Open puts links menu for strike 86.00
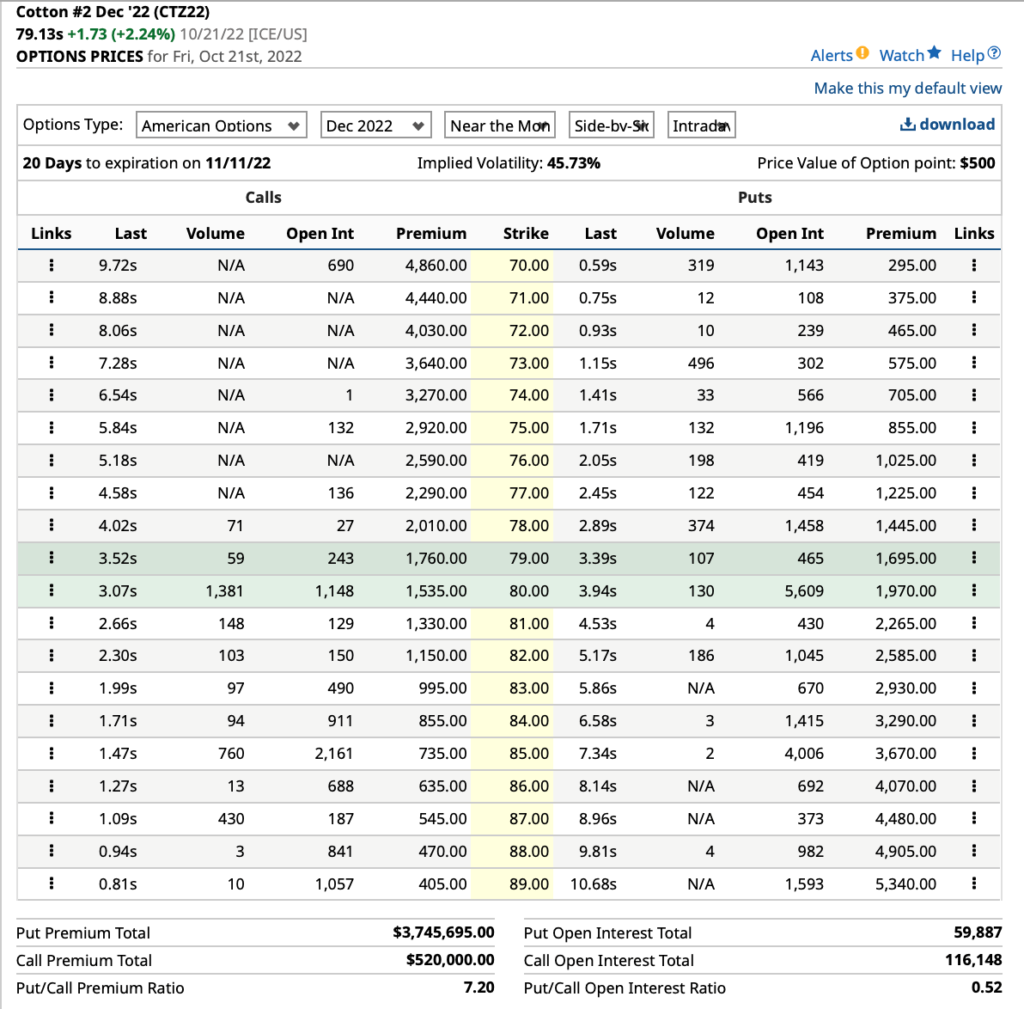Screen dimensions: 1024x1009 tap(974, 786)
